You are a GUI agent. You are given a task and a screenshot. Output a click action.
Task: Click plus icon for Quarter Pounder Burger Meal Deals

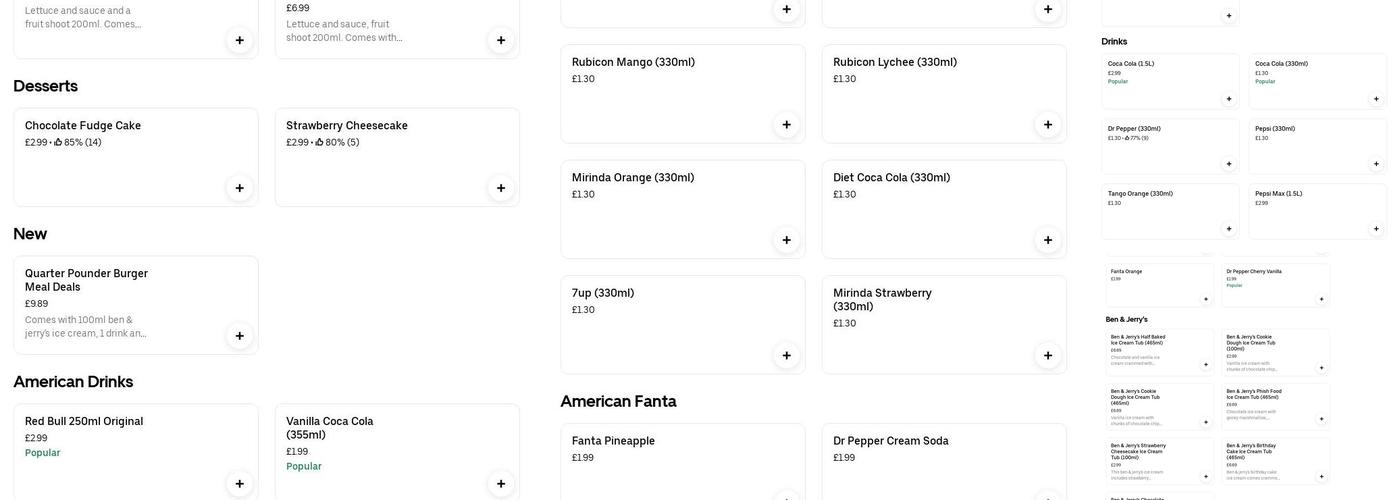coord(239,336)
